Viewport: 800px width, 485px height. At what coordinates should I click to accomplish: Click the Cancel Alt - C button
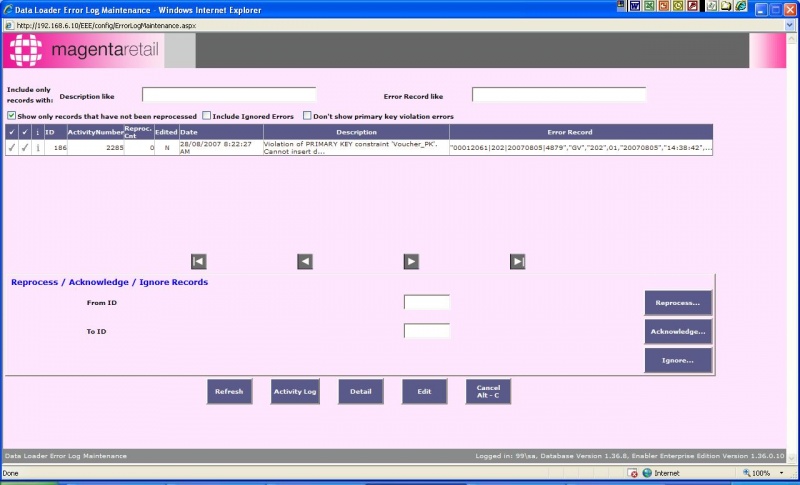pos(488,392)
